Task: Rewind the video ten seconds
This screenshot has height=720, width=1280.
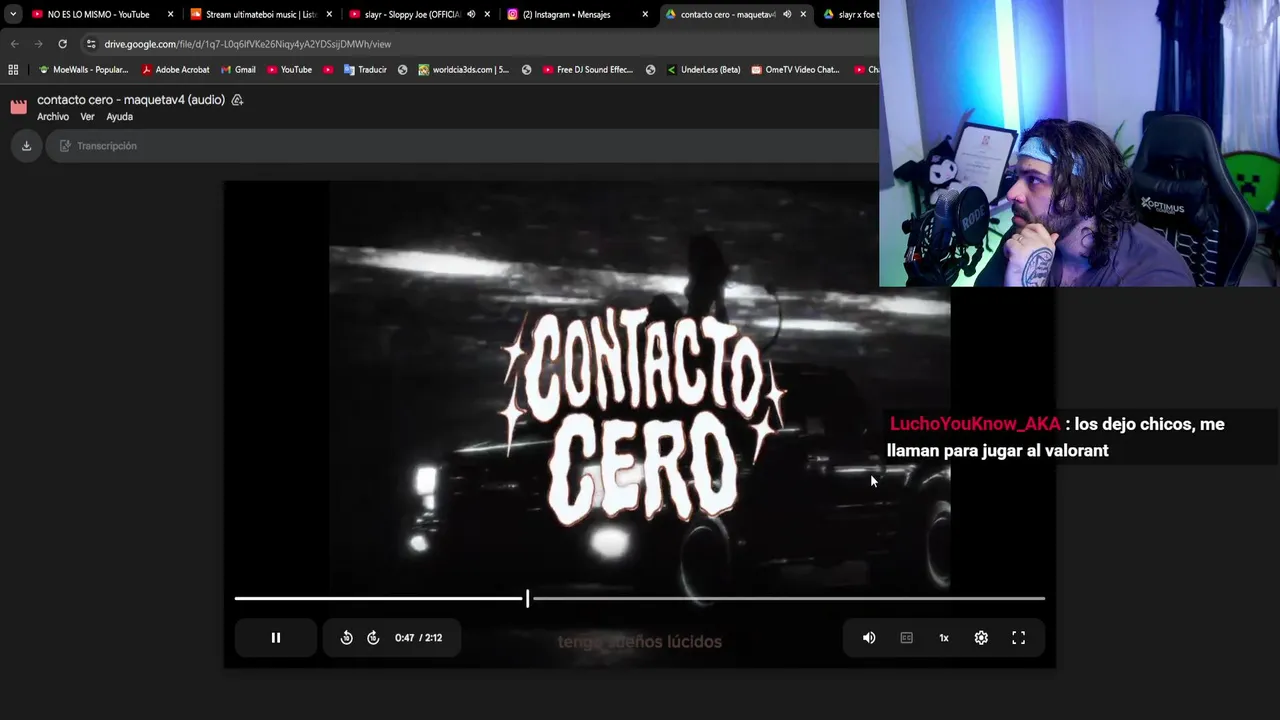Action: click(x=346, y=638)
